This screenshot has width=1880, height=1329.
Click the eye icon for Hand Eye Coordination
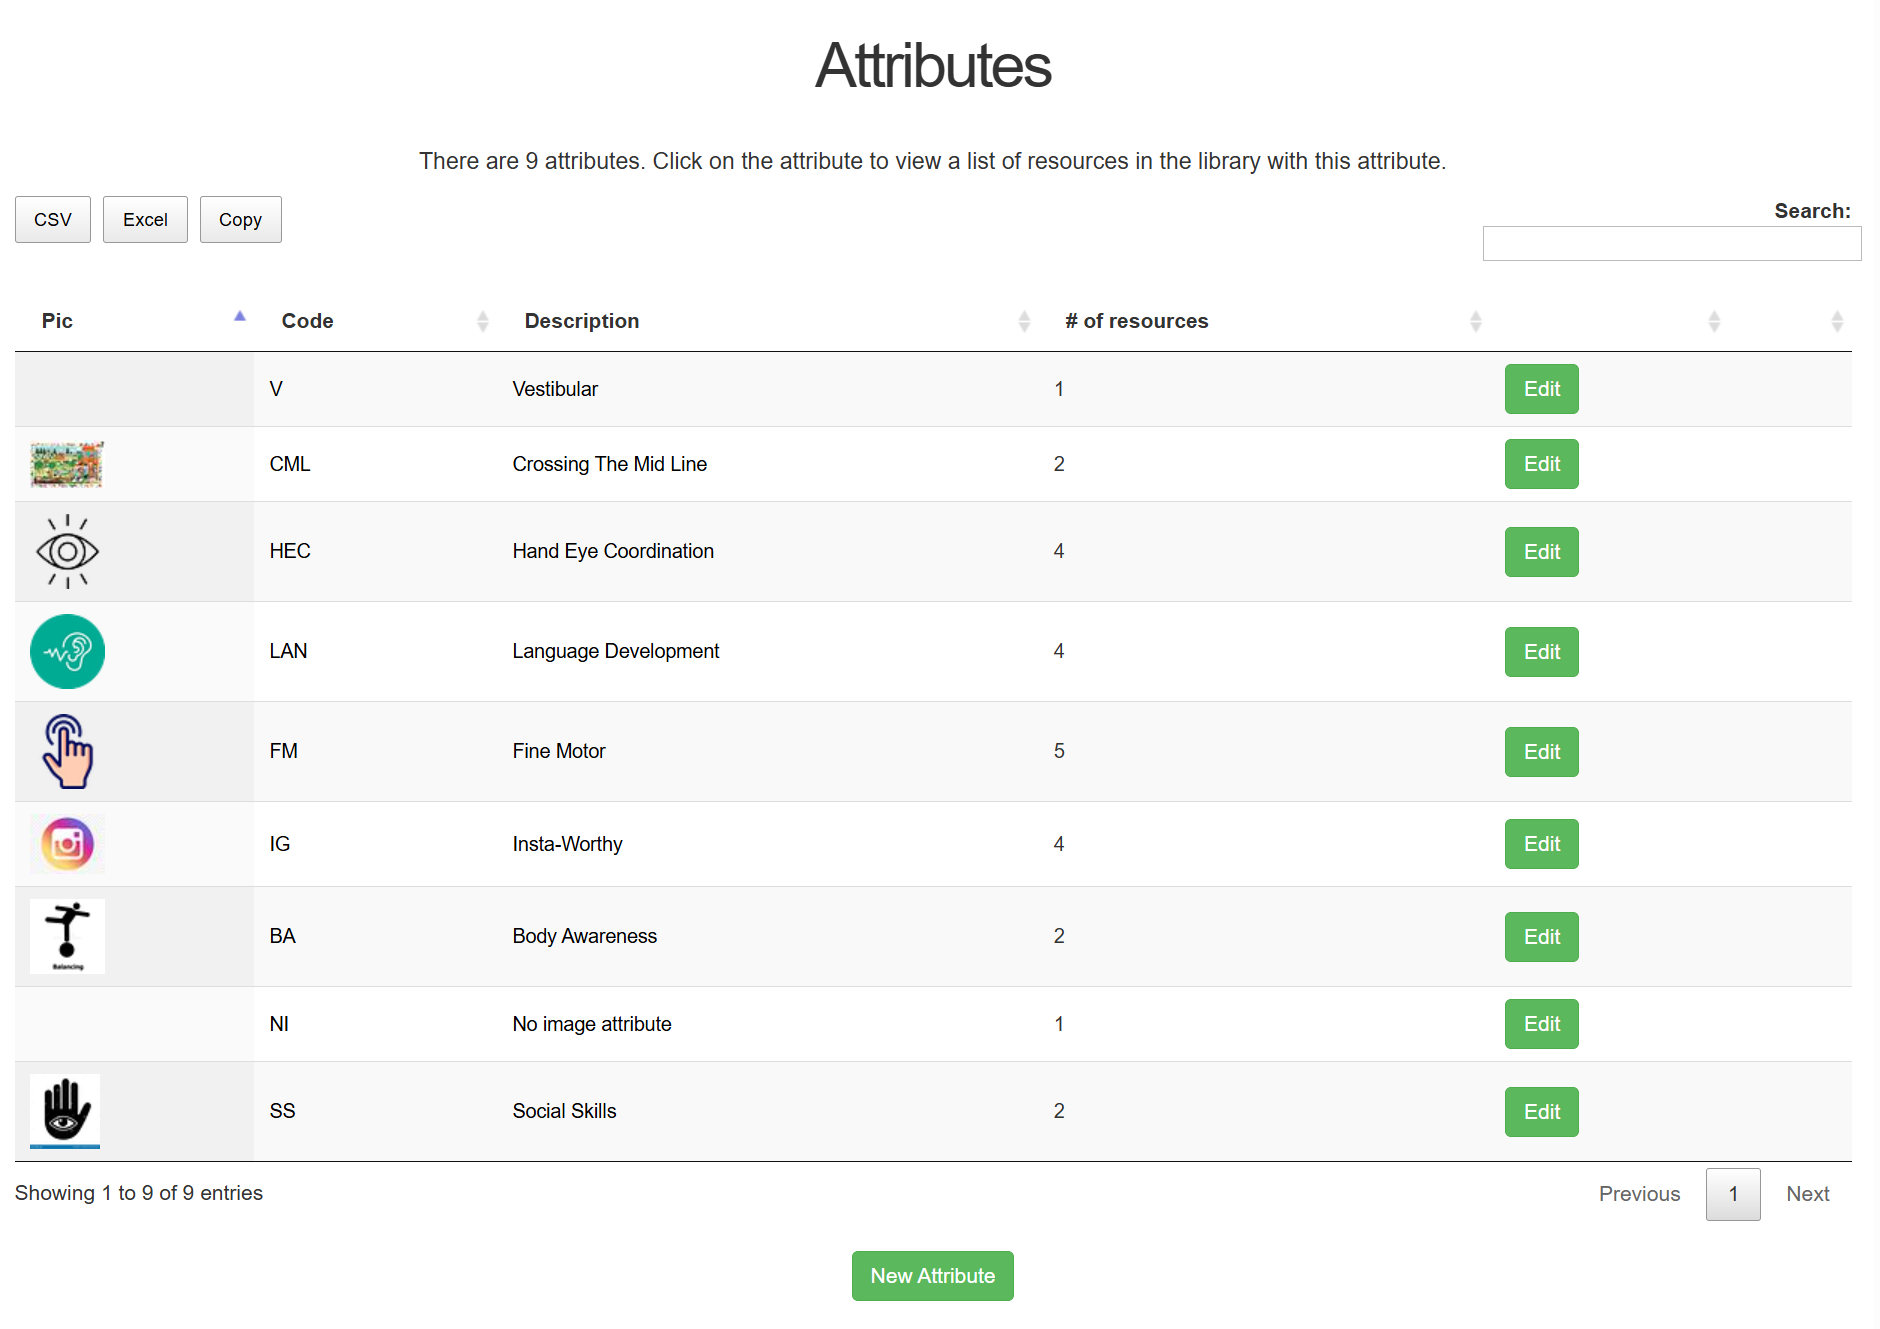[67, 551]
